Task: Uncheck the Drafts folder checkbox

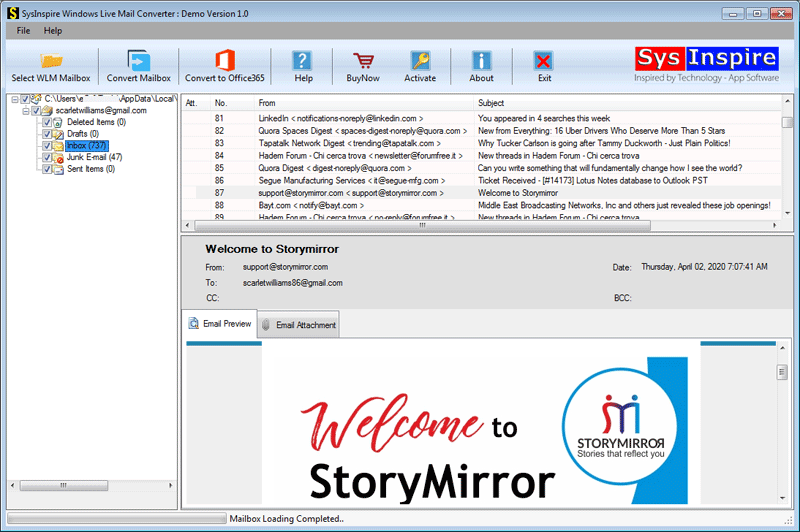Action: click(47, 134)
